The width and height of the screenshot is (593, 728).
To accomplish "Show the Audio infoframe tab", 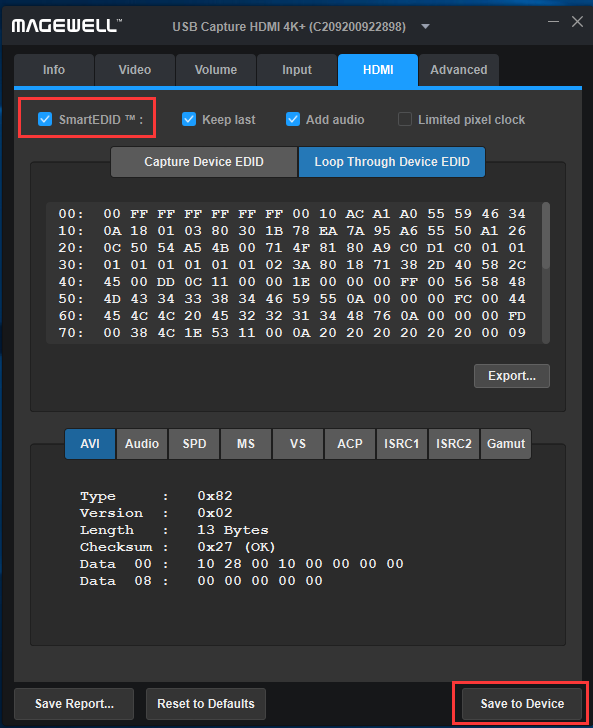I will (142, 444).
